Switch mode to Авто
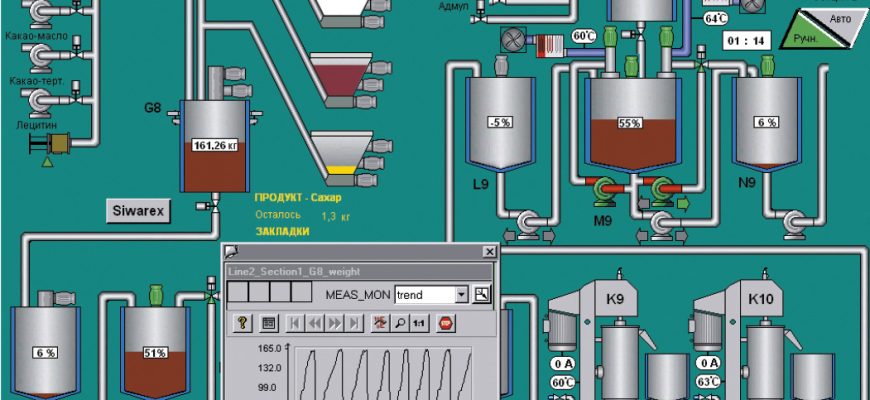870x400 pixels. 843,19
